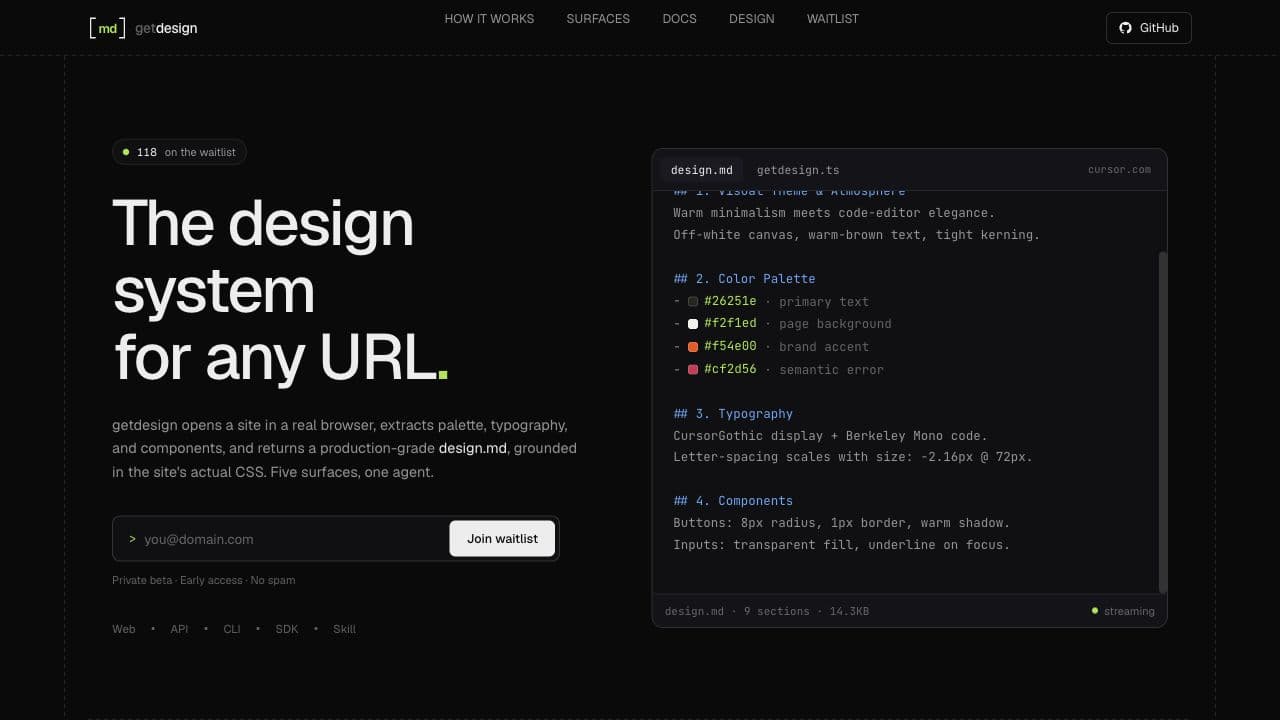Go to the SURFACES nav item
The height and width of the screenshot is (720, 1280).
598,19
